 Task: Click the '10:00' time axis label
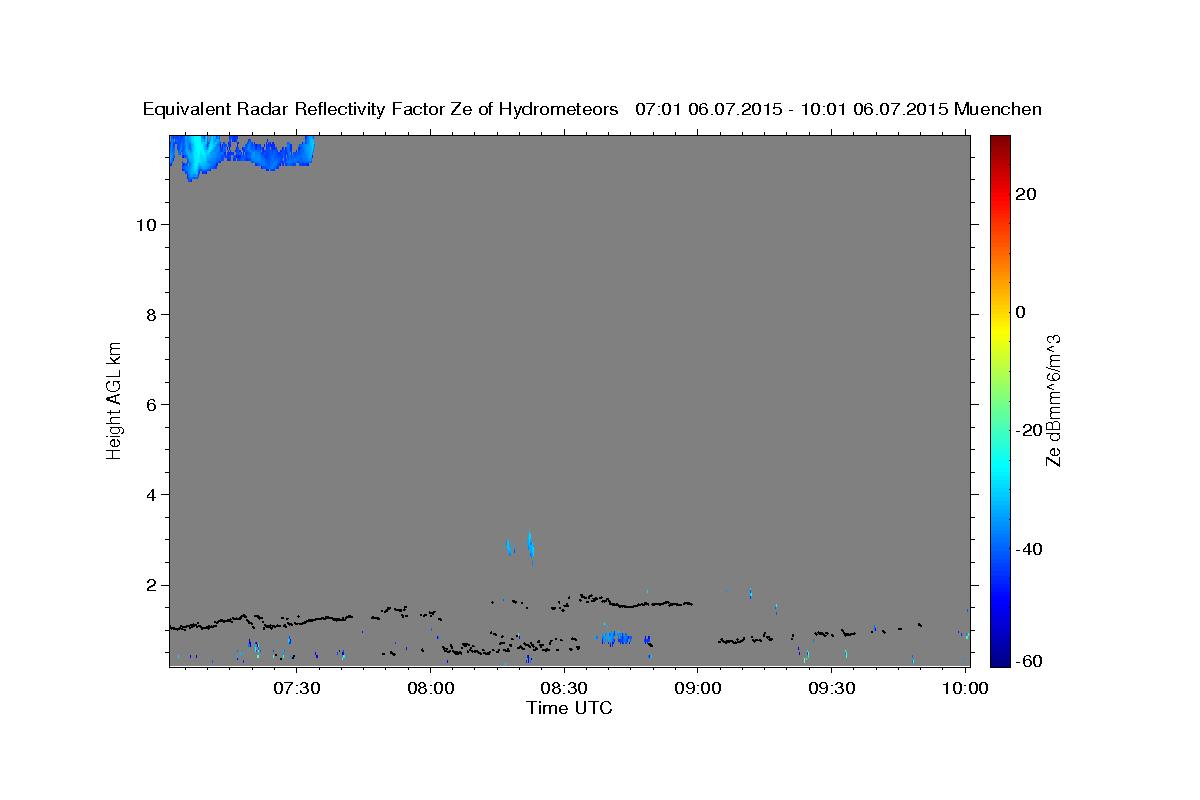coord(964,688)
